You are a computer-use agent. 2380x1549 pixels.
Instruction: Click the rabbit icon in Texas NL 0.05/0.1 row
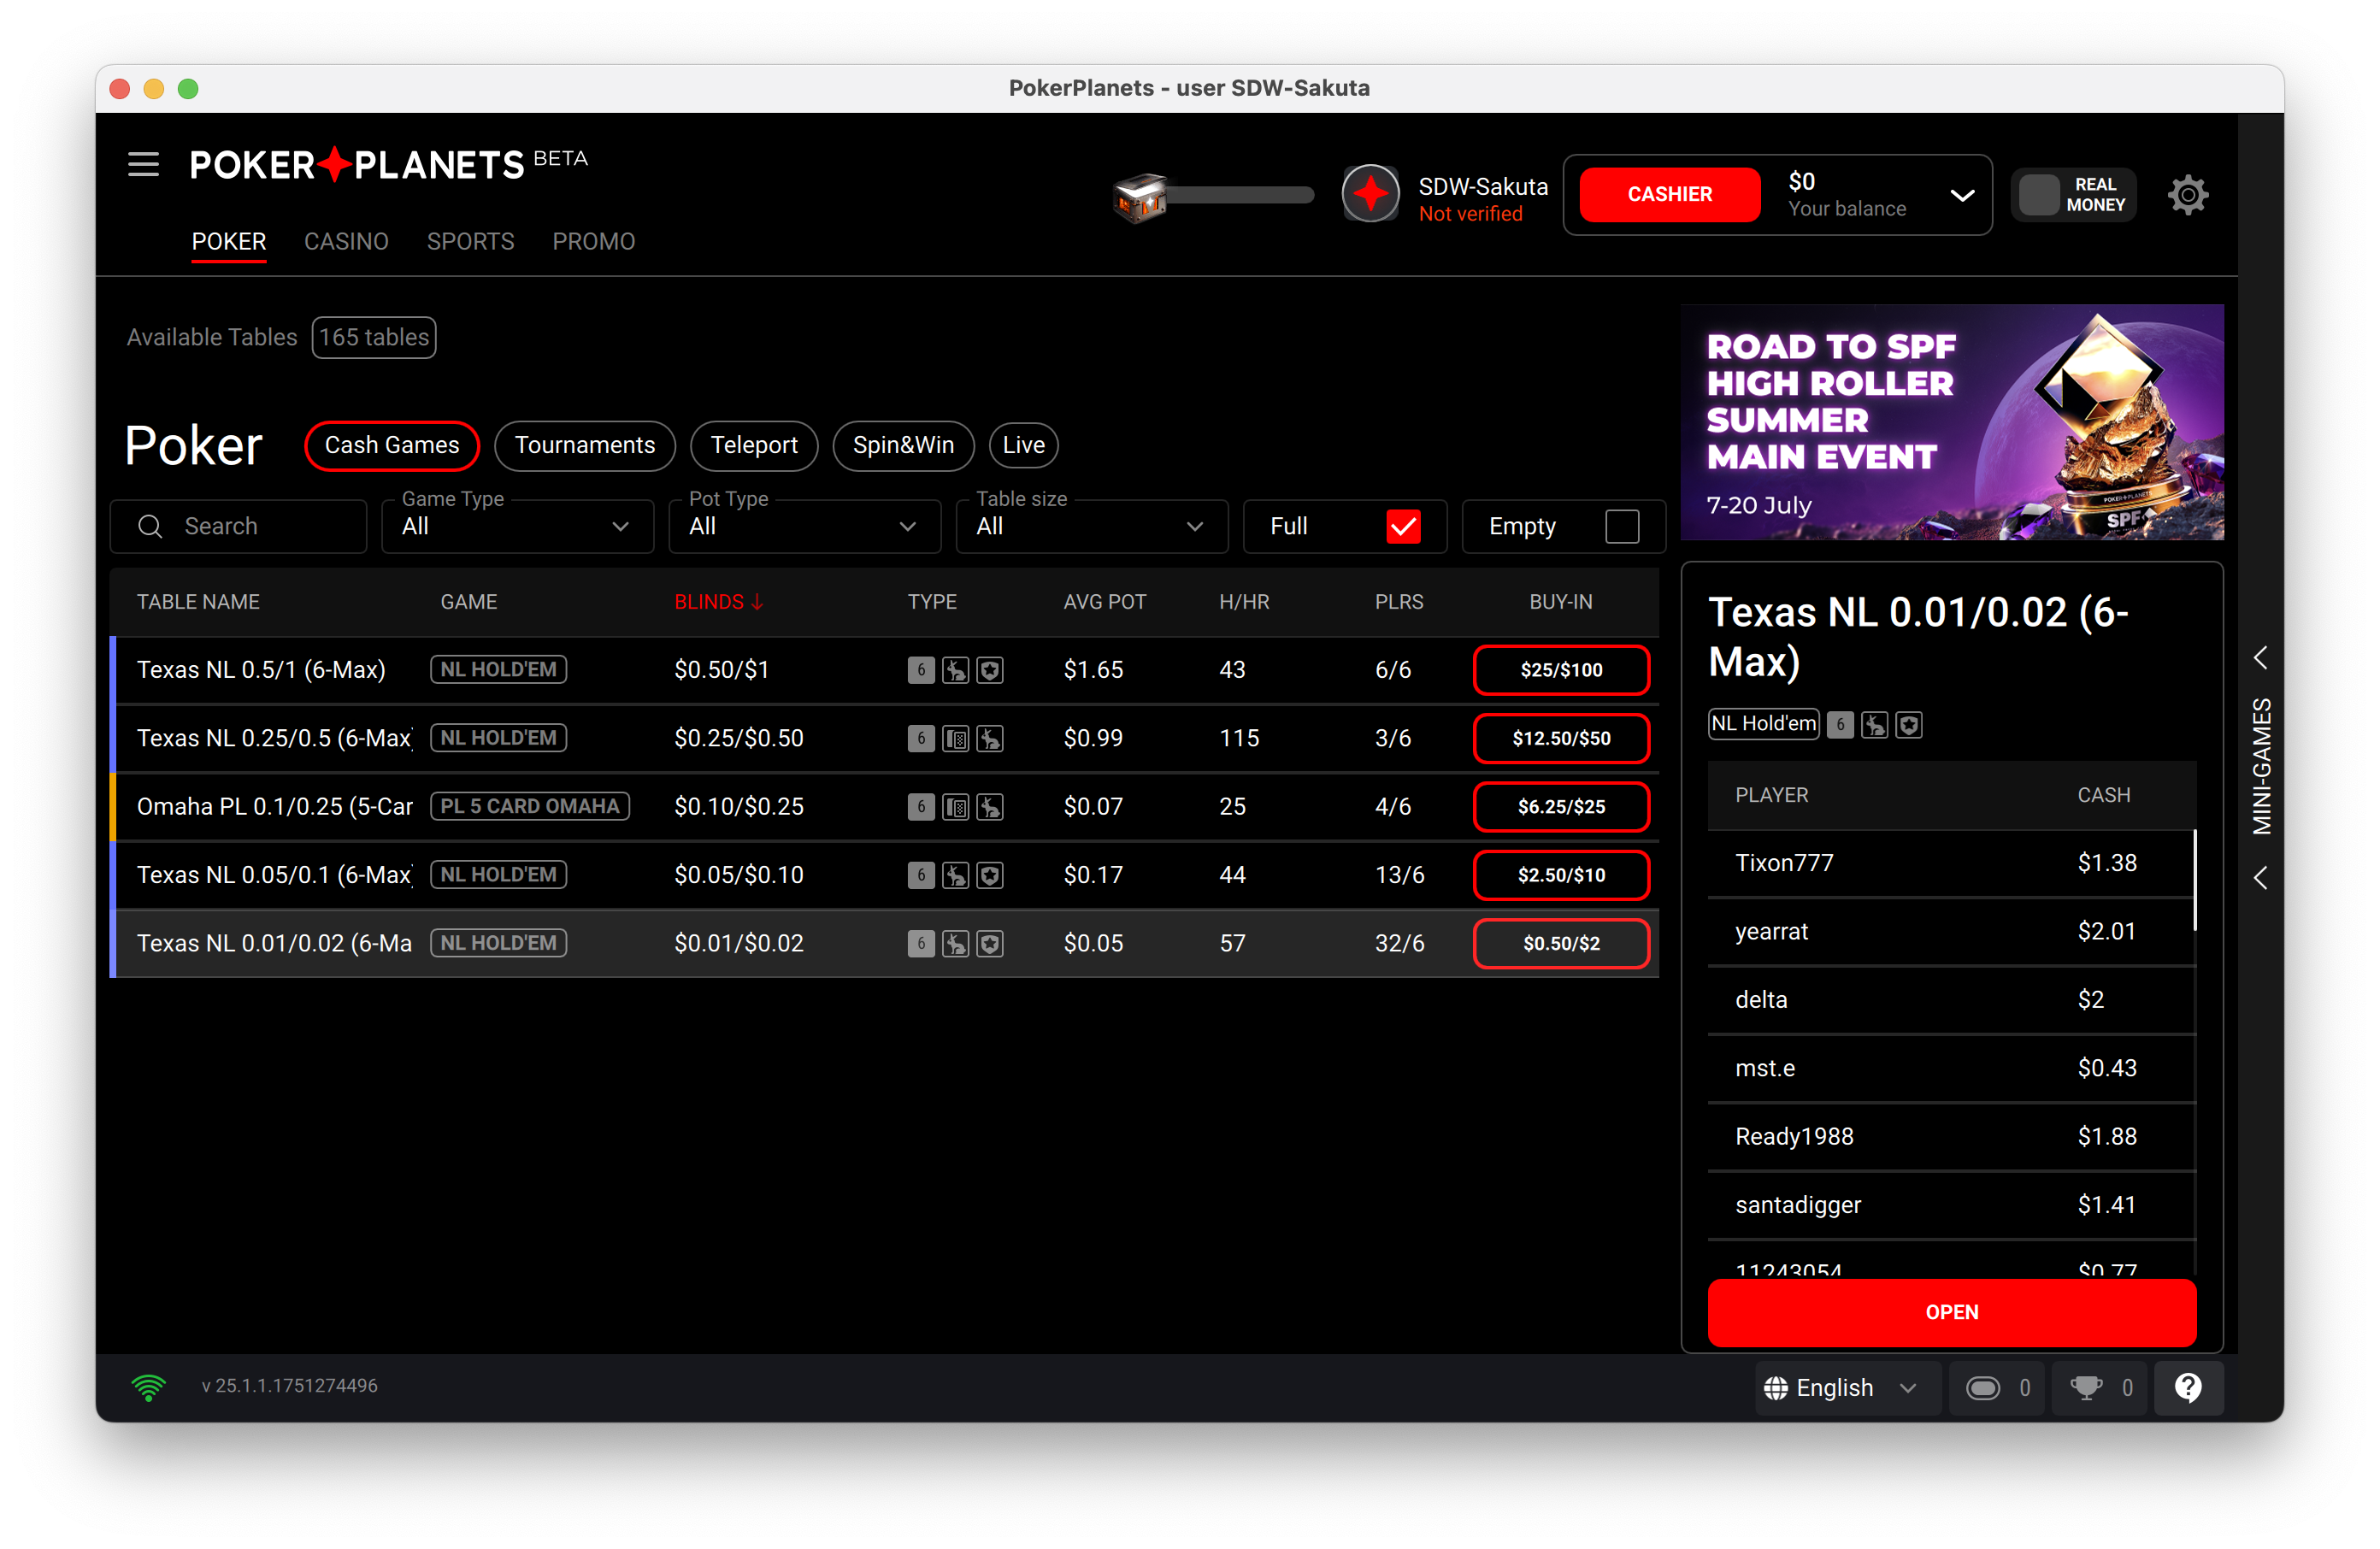(955, 876)
